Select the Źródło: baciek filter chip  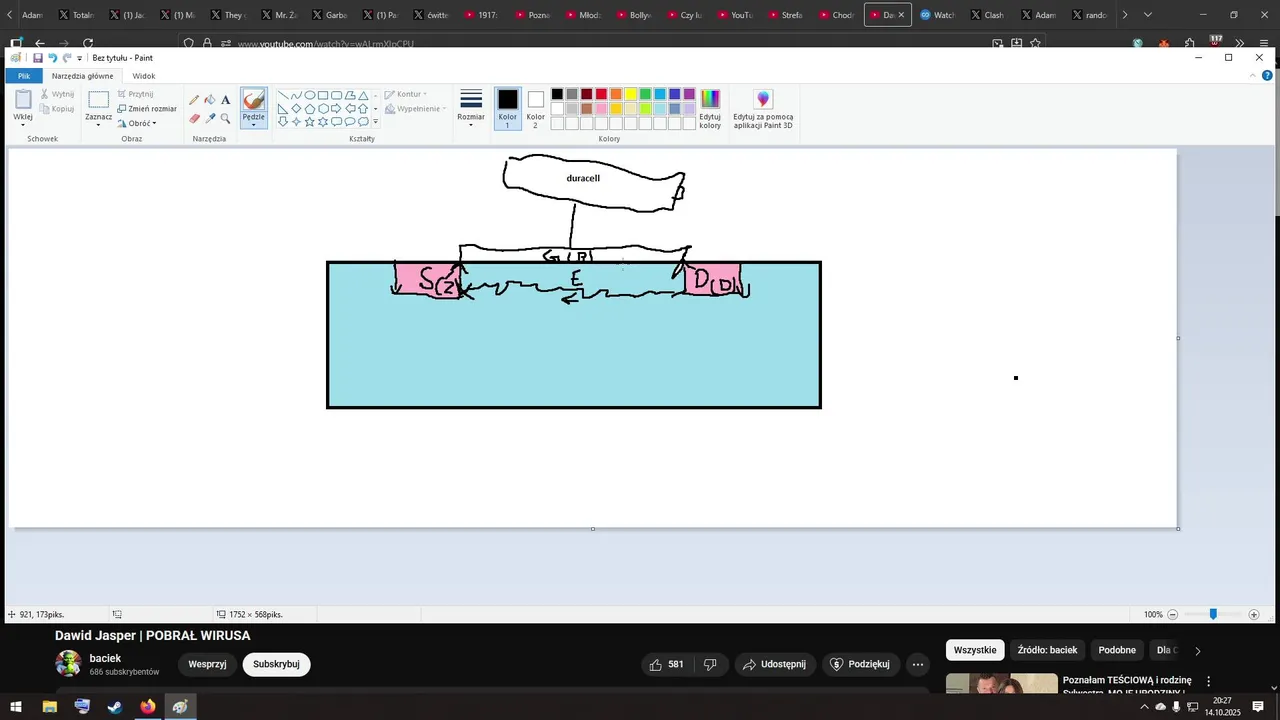click(1047, 650)
